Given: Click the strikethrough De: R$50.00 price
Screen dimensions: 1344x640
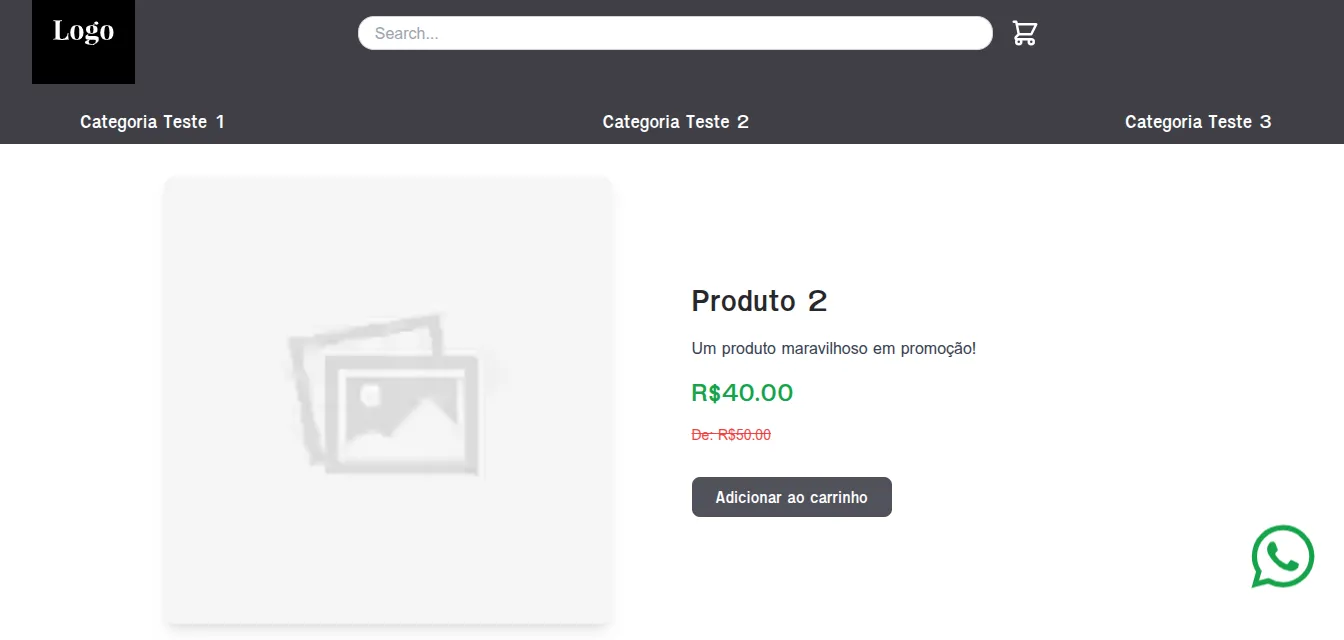Looking at the screenshot, I should pyautogui.click(x=731, y=434).
